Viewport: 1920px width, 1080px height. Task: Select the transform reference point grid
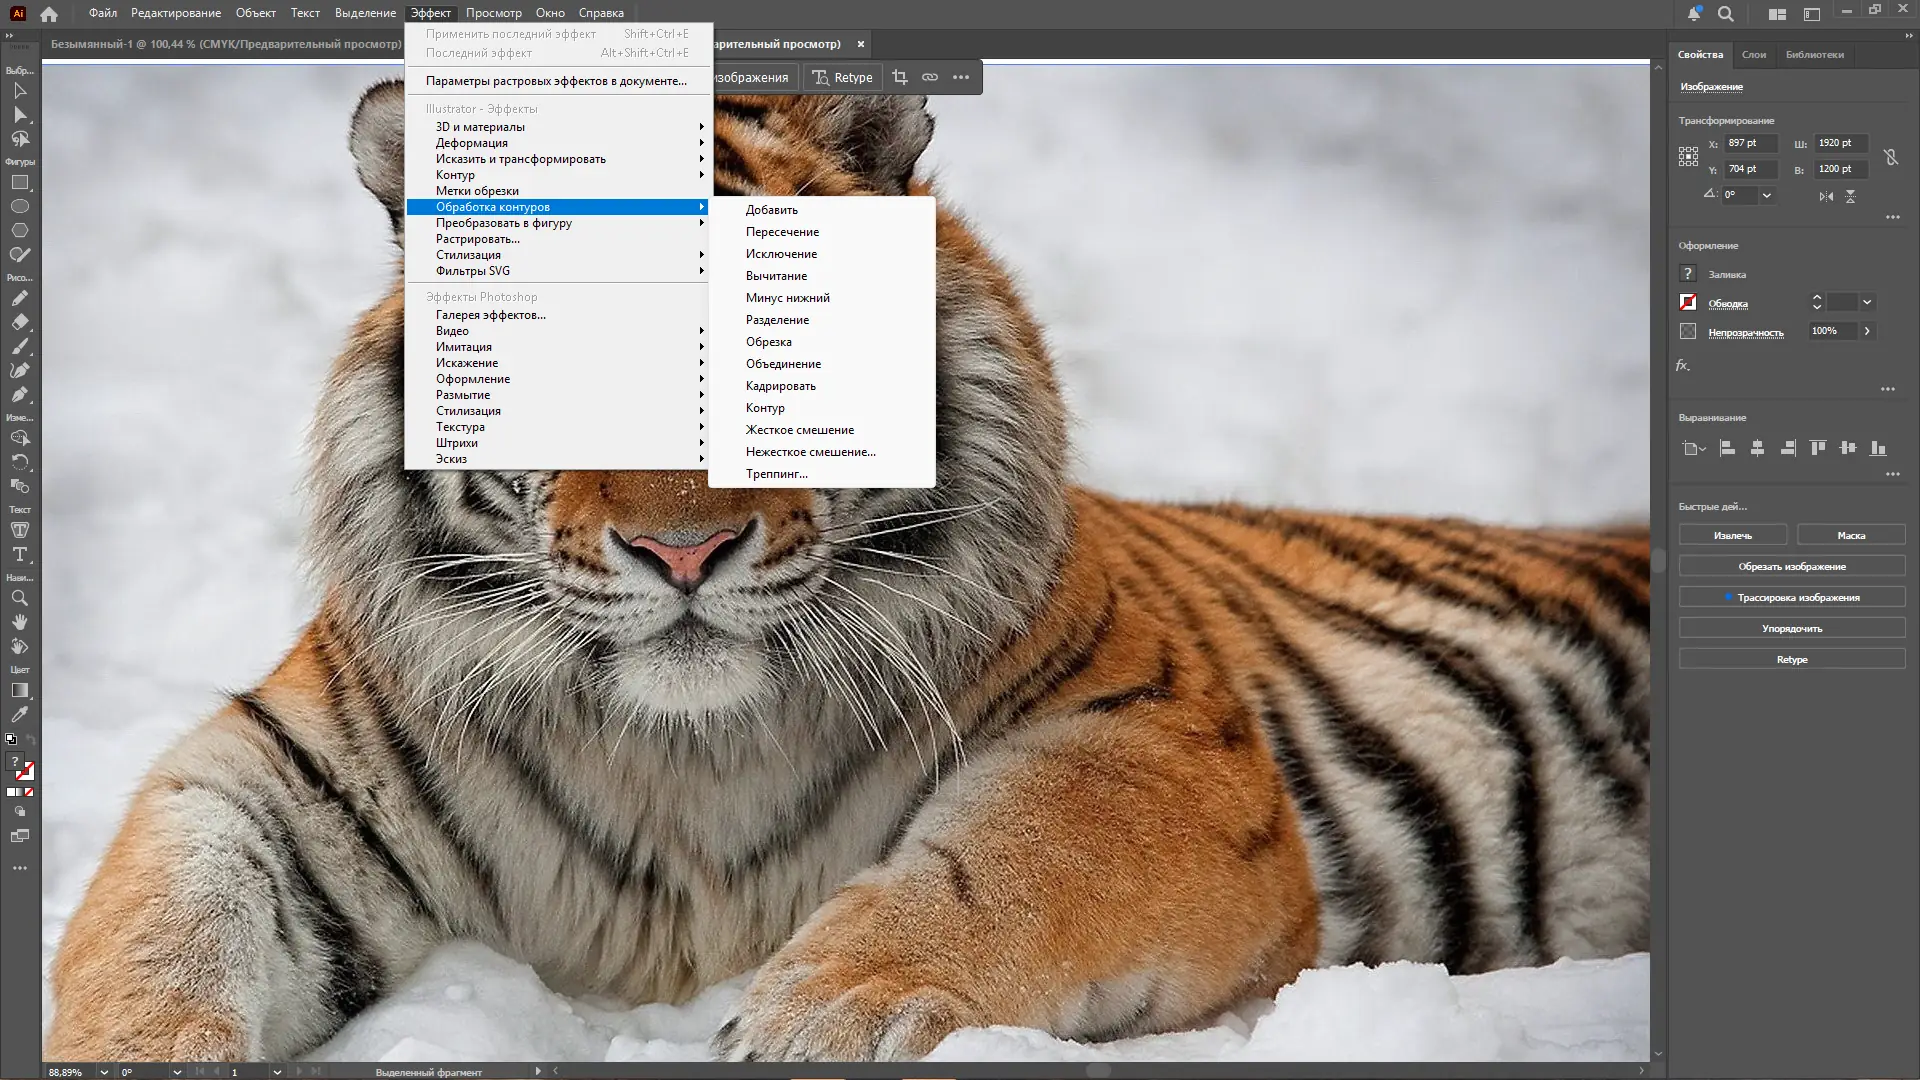pos(1688,156)
